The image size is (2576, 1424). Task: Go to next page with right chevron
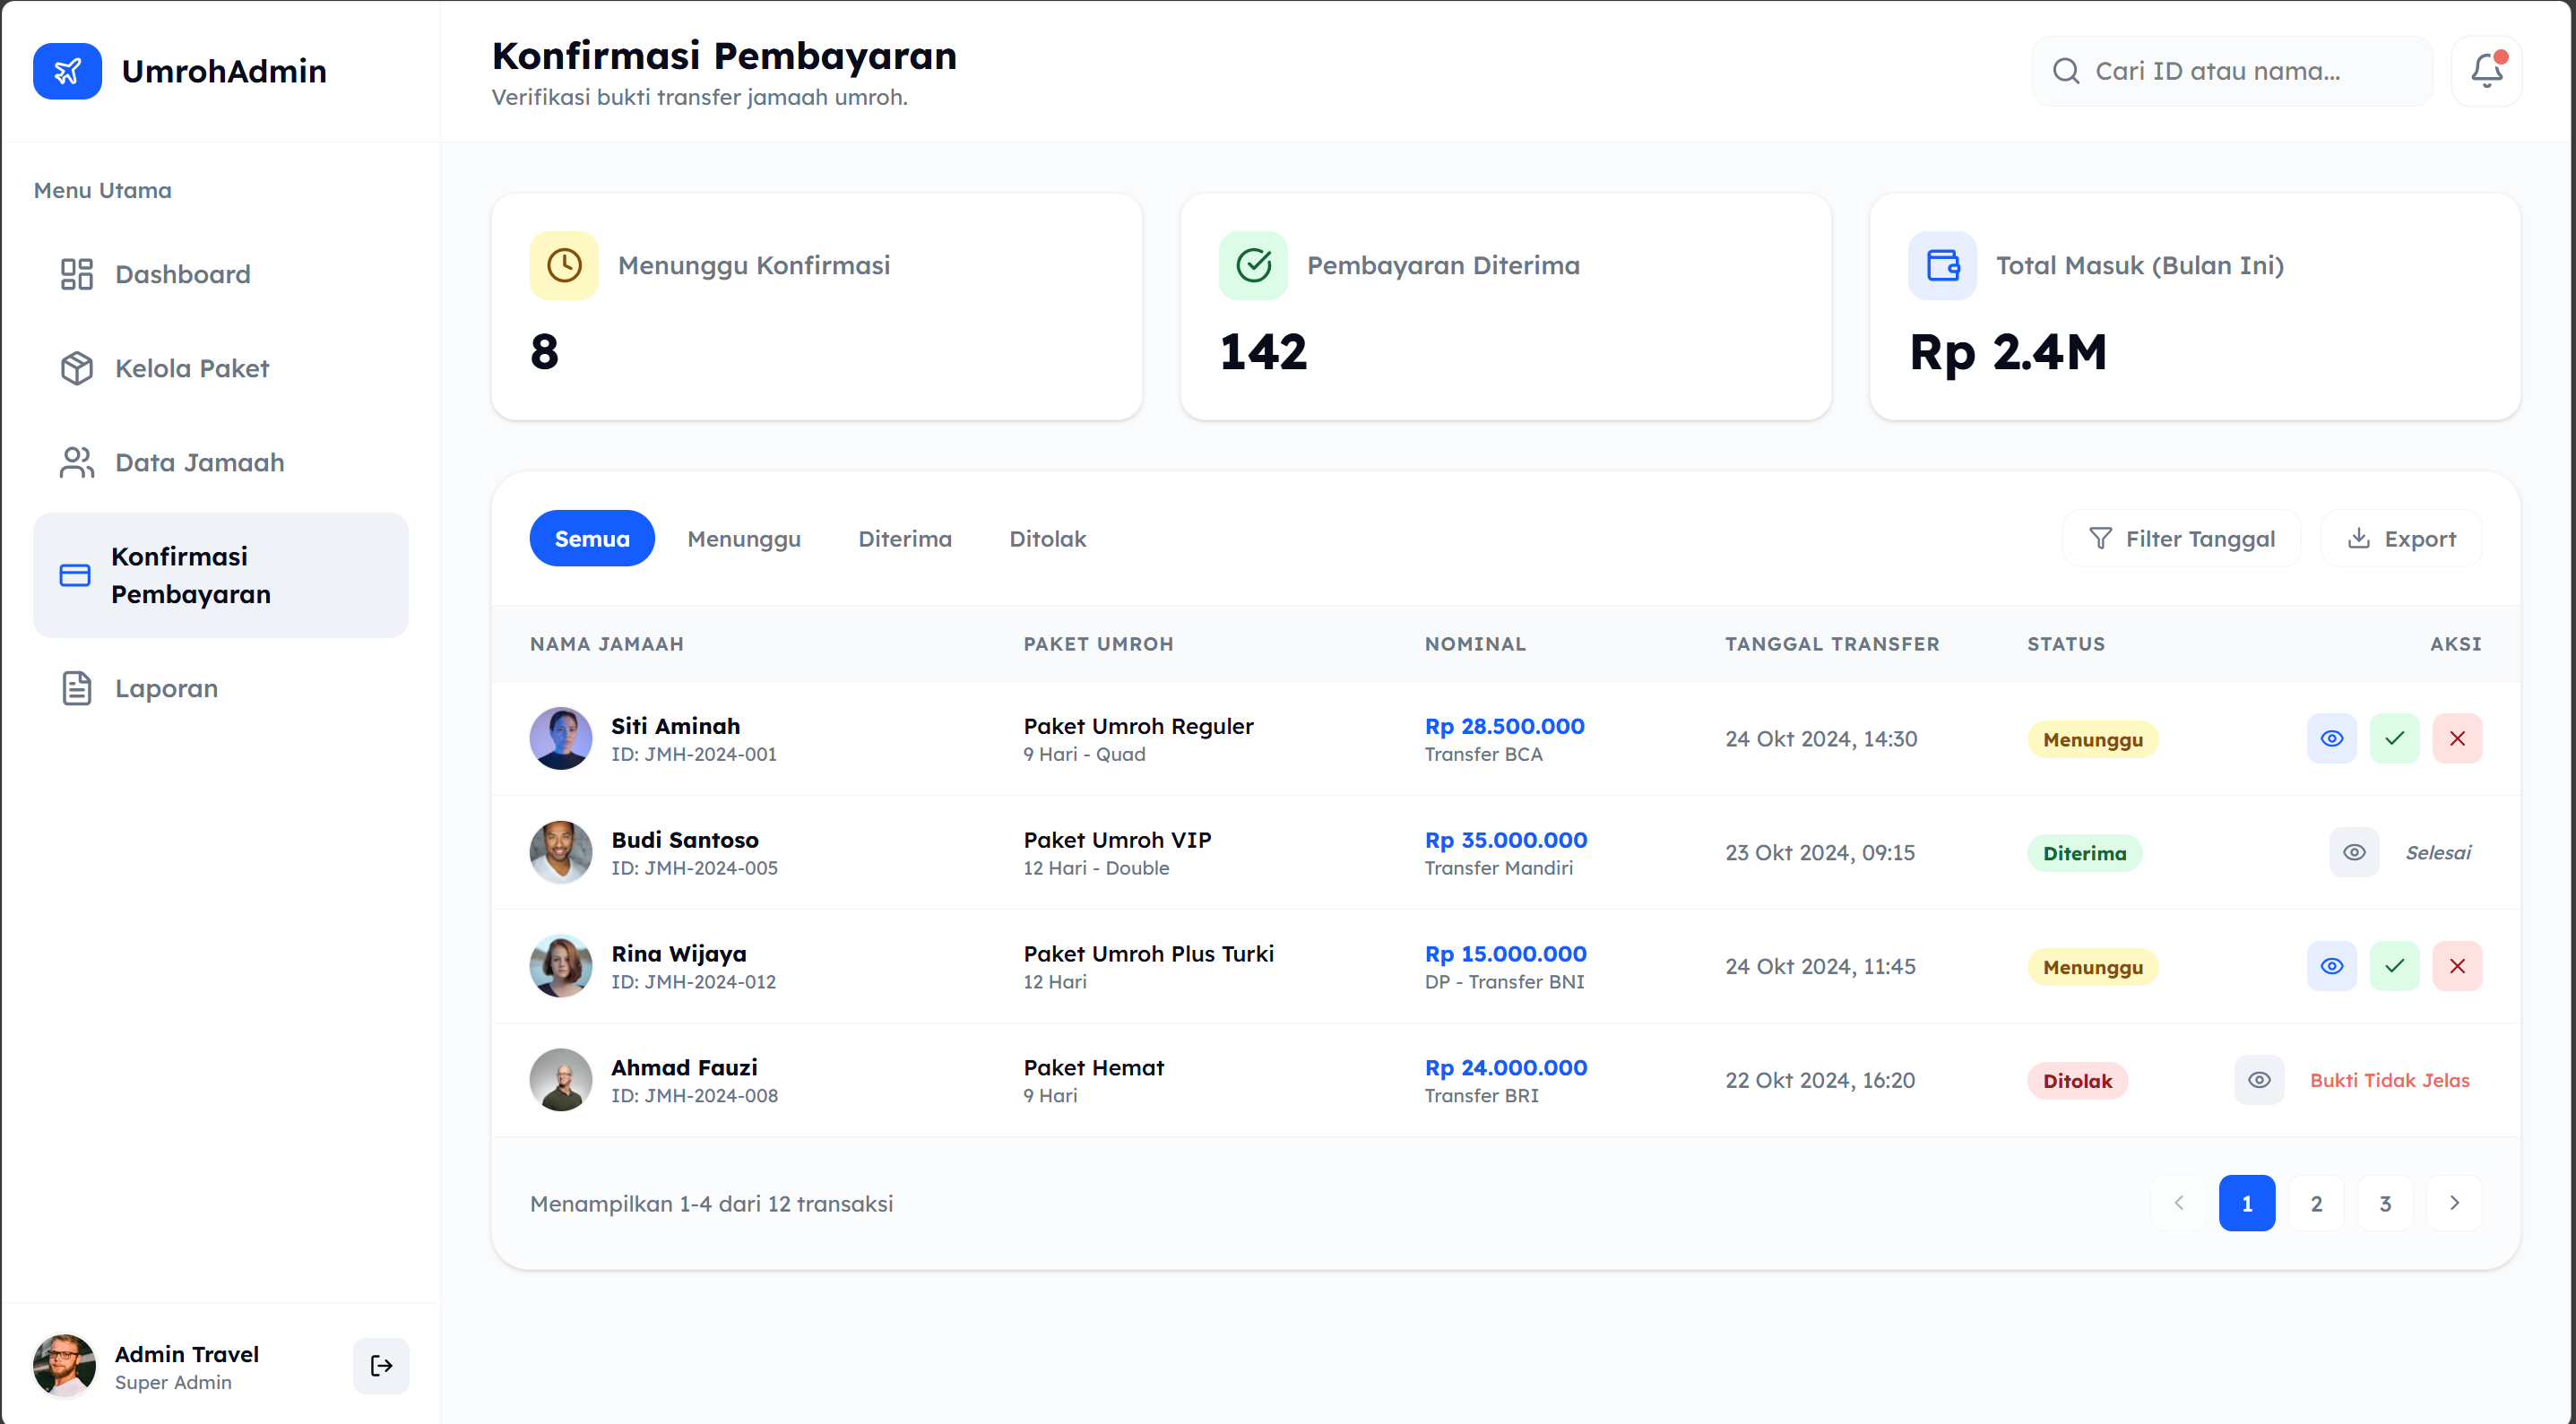[2454, 1203]
